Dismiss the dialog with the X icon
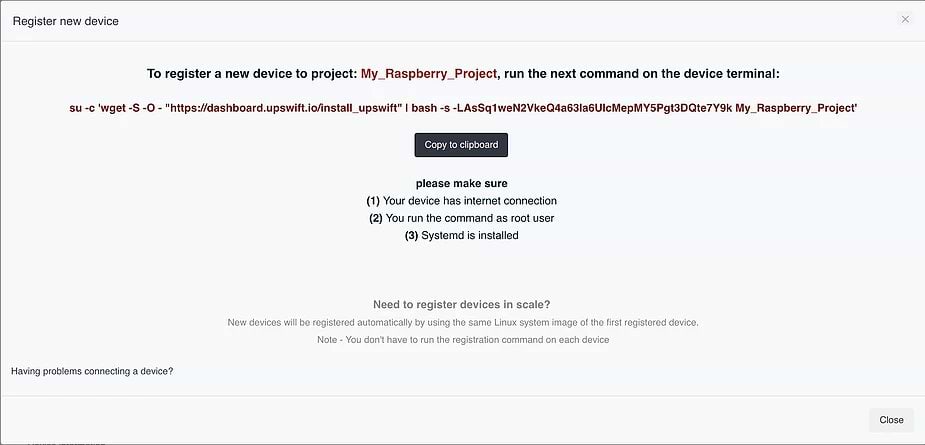Screen dimensions: 925x445 point(905,19)
